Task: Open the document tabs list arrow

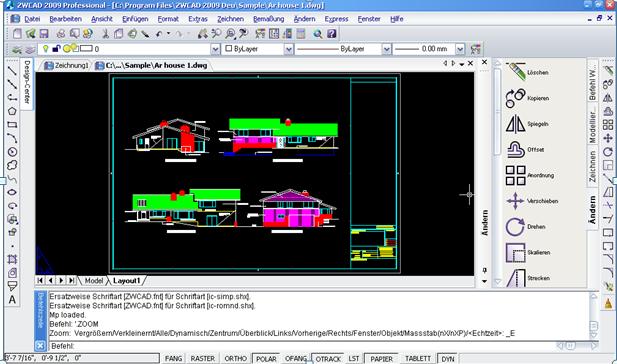Action: tap(462, 63)
